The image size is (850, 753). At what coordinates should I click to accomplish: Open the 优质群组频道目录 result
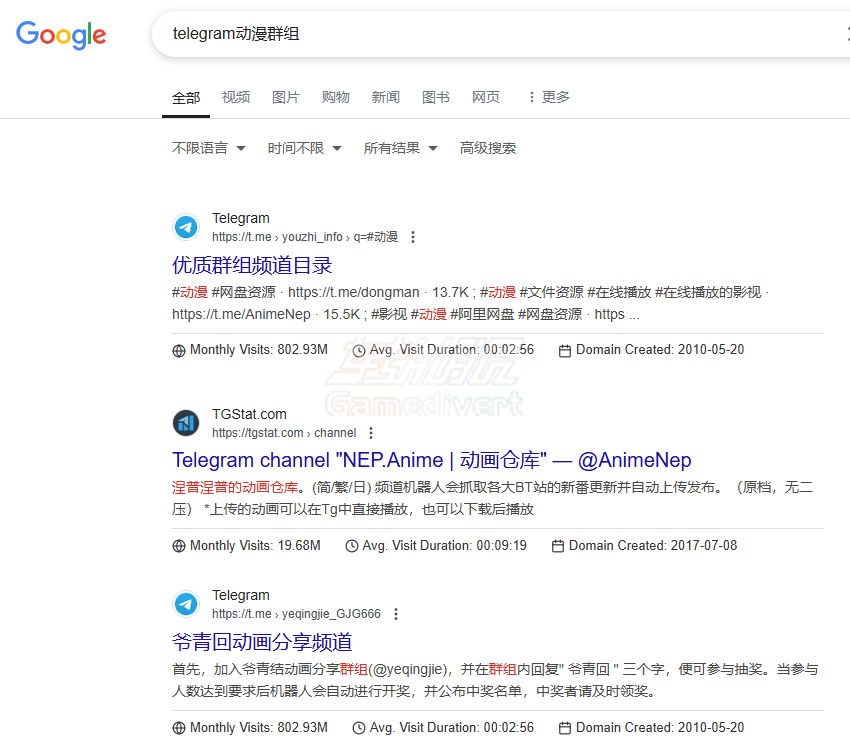[252, 266]
